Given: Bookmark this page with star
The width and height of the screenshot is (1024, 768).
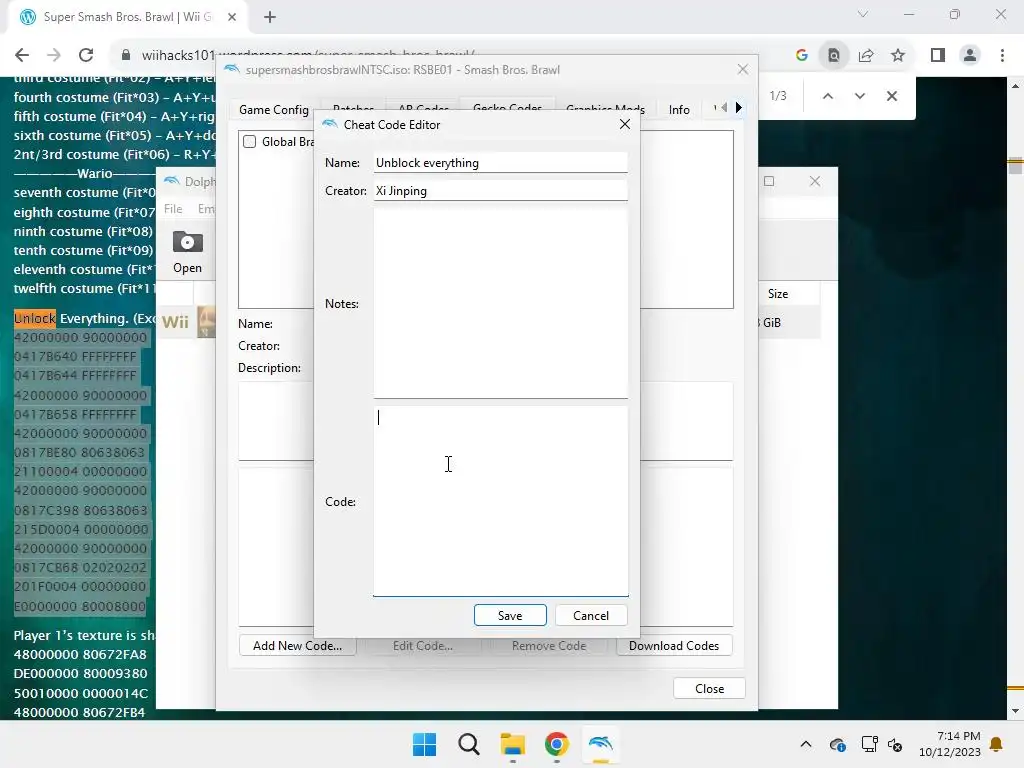Looking at the screenshot, I should (898, 55).
